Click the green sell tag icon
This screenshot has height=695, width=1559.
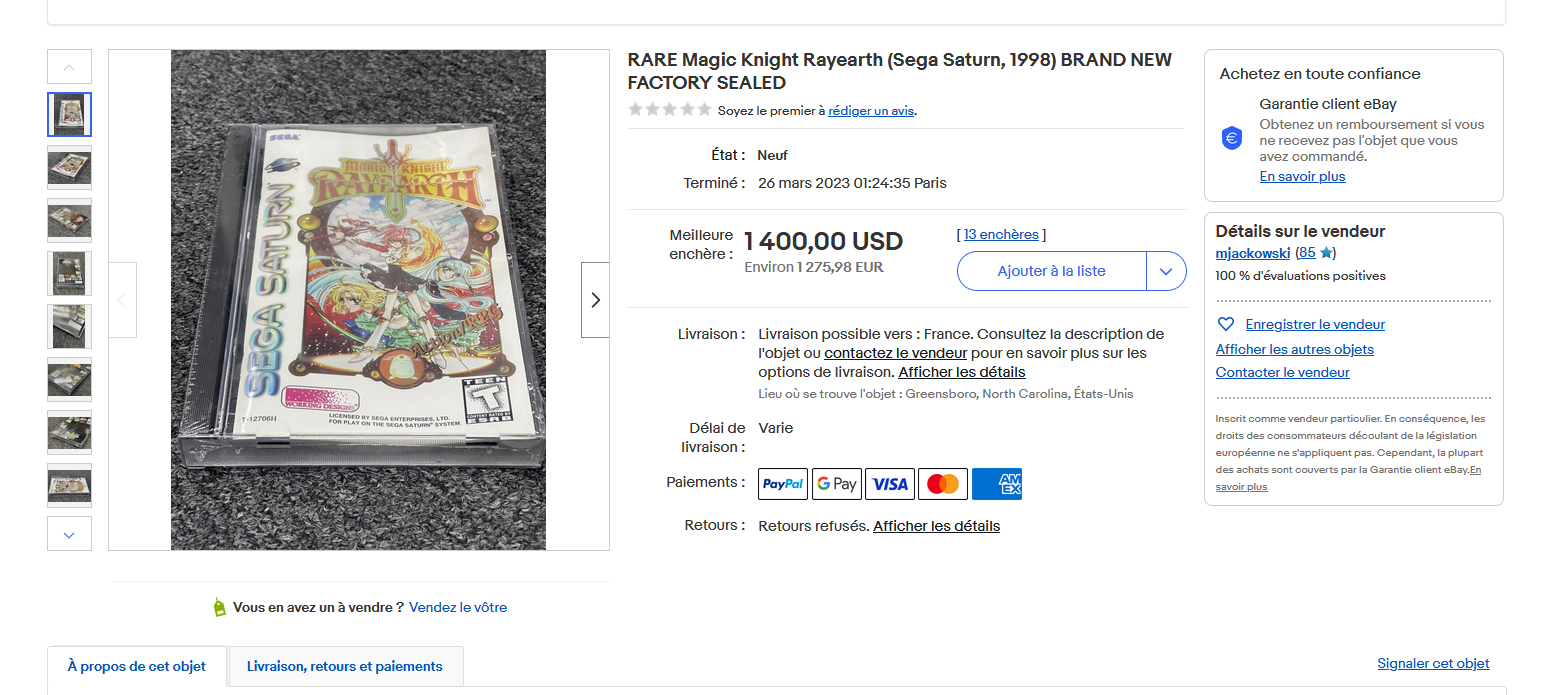[x=220, y=607]
